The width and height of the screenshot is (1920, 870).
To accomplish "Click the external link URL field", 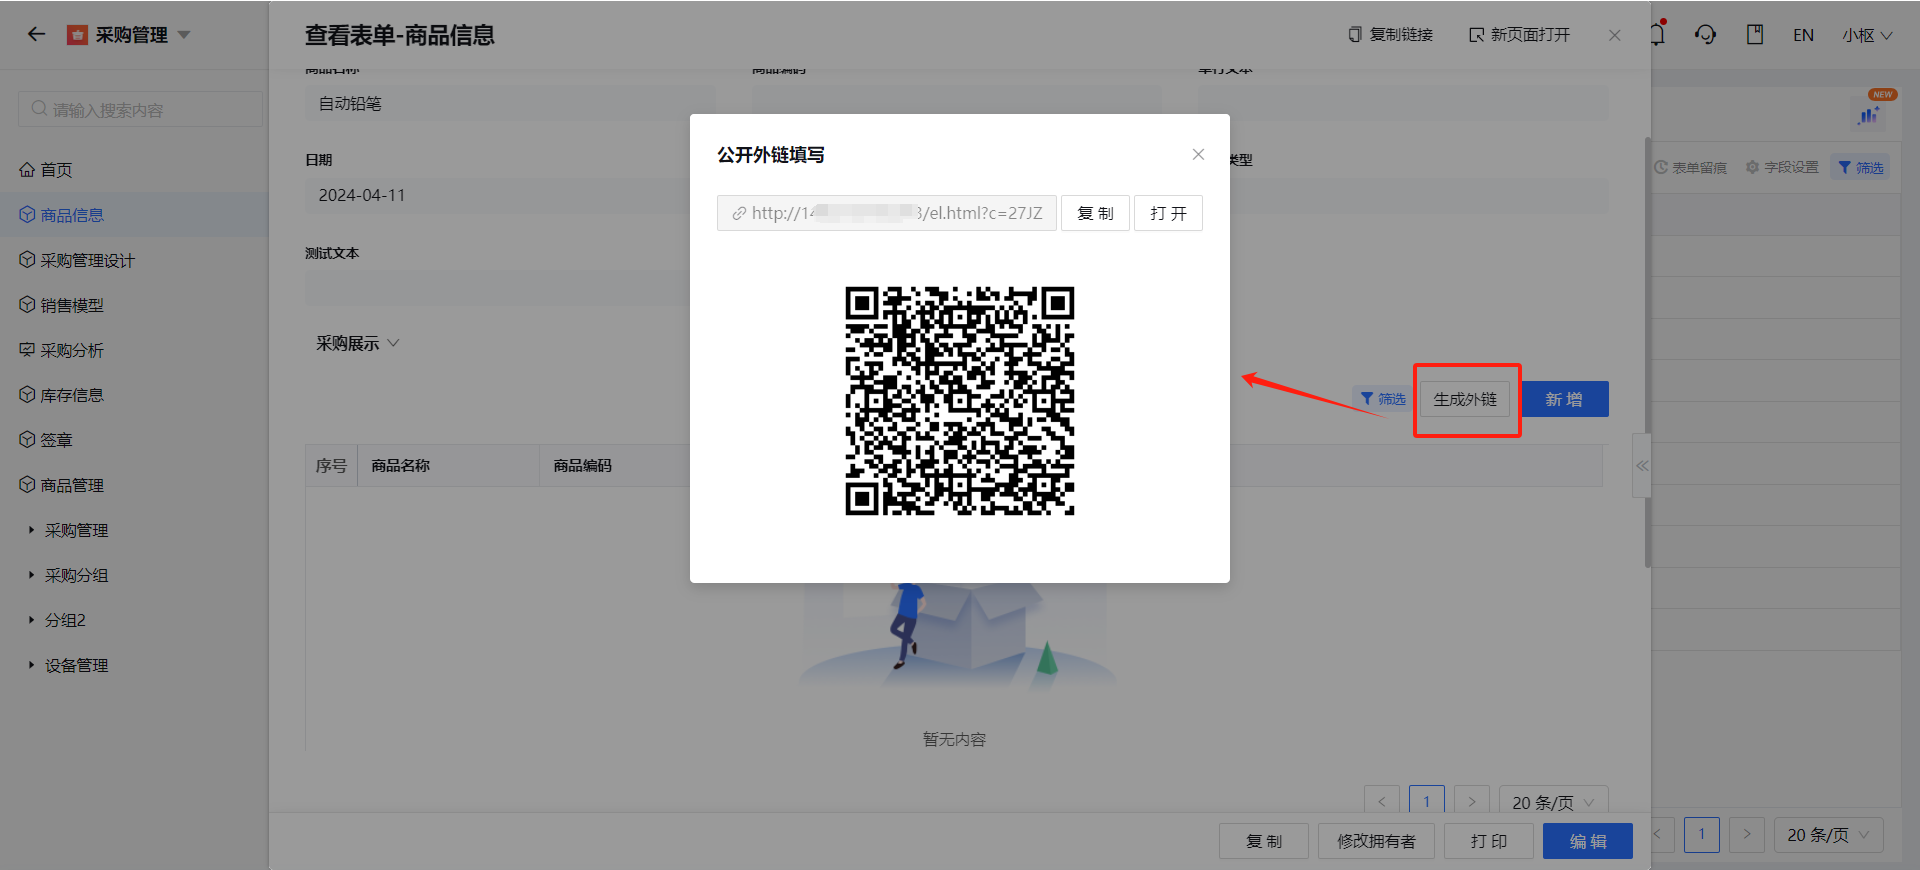I will point(887,213).
